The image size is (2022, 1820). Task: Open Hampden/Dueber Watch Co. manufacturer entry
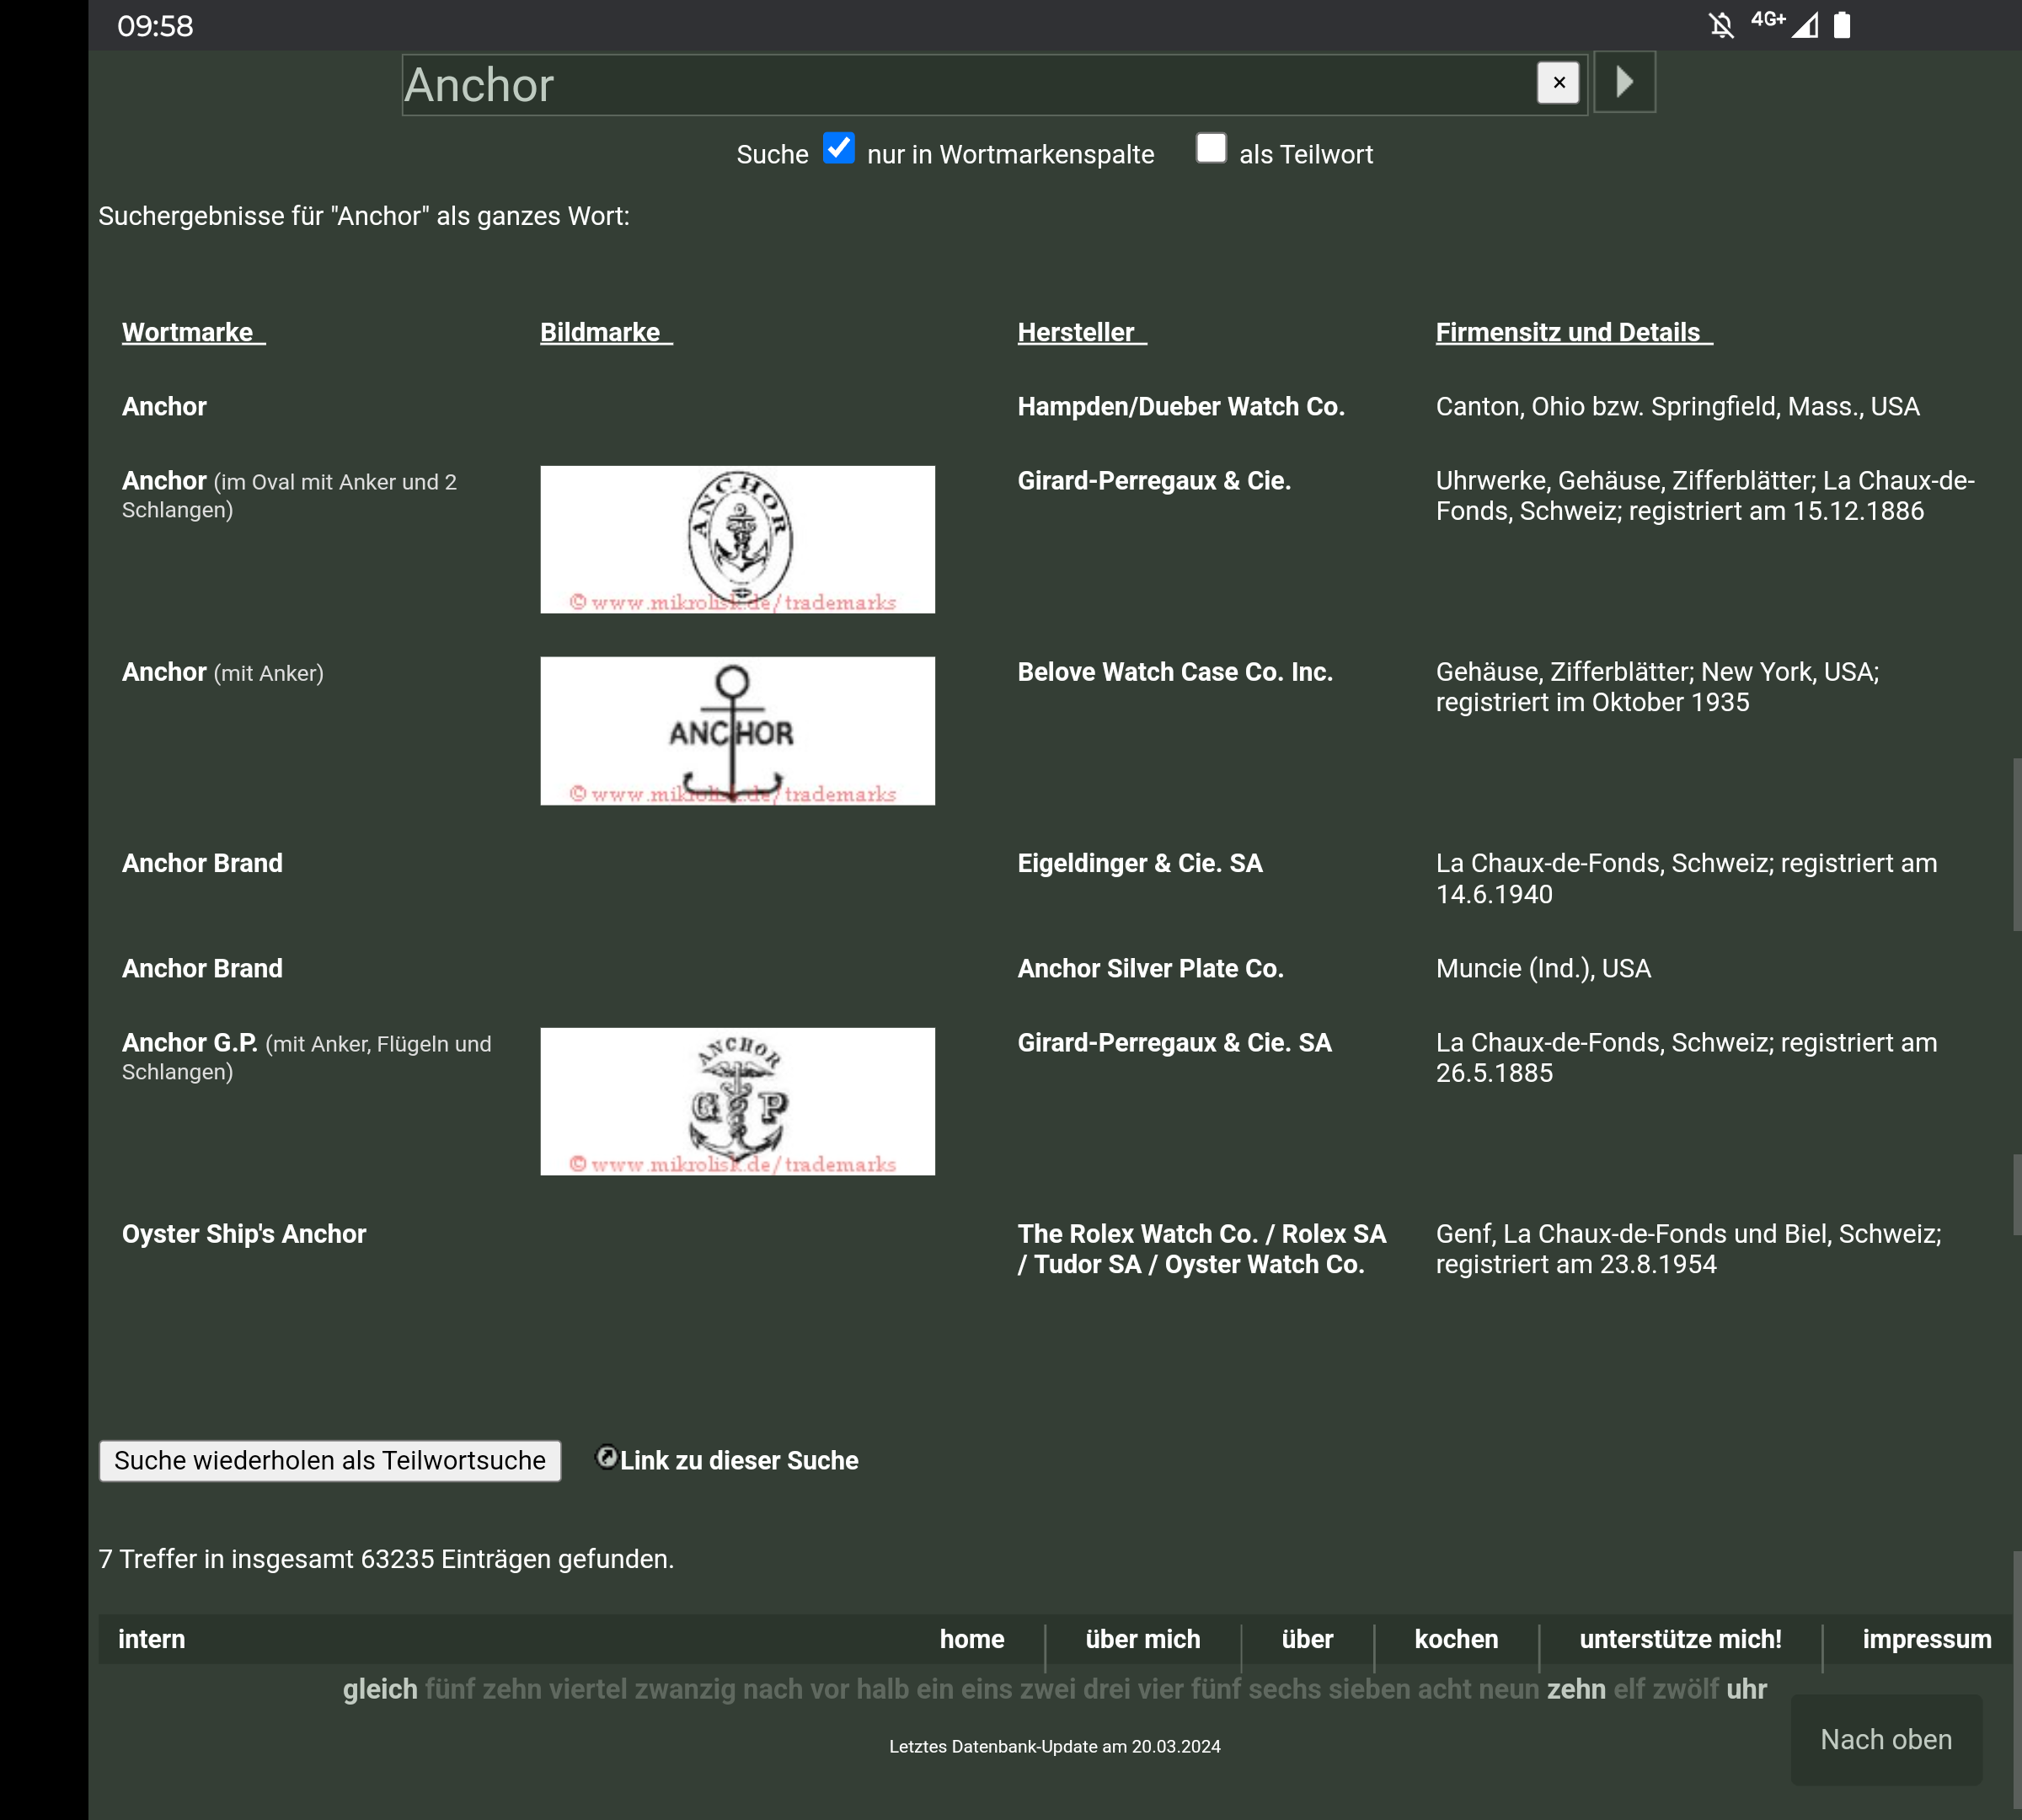click(x=1181, y=406)
